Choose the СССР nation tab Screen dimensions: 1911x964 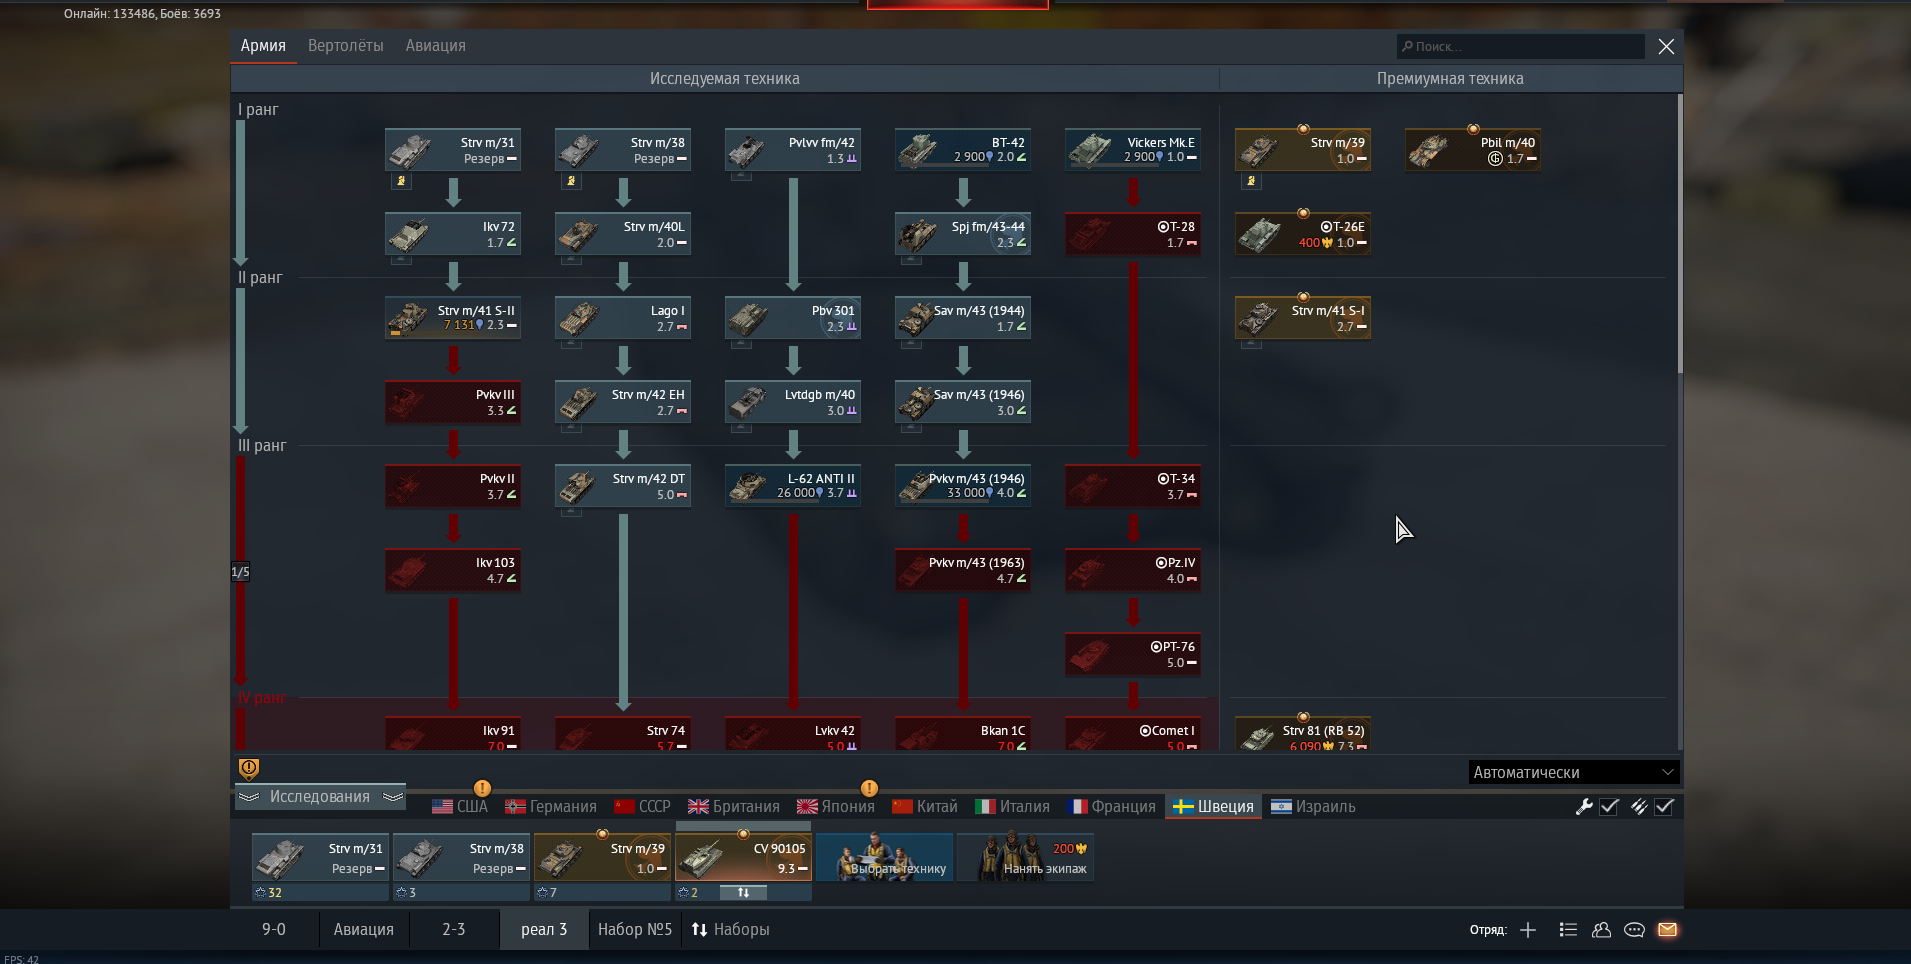(642, 807)
